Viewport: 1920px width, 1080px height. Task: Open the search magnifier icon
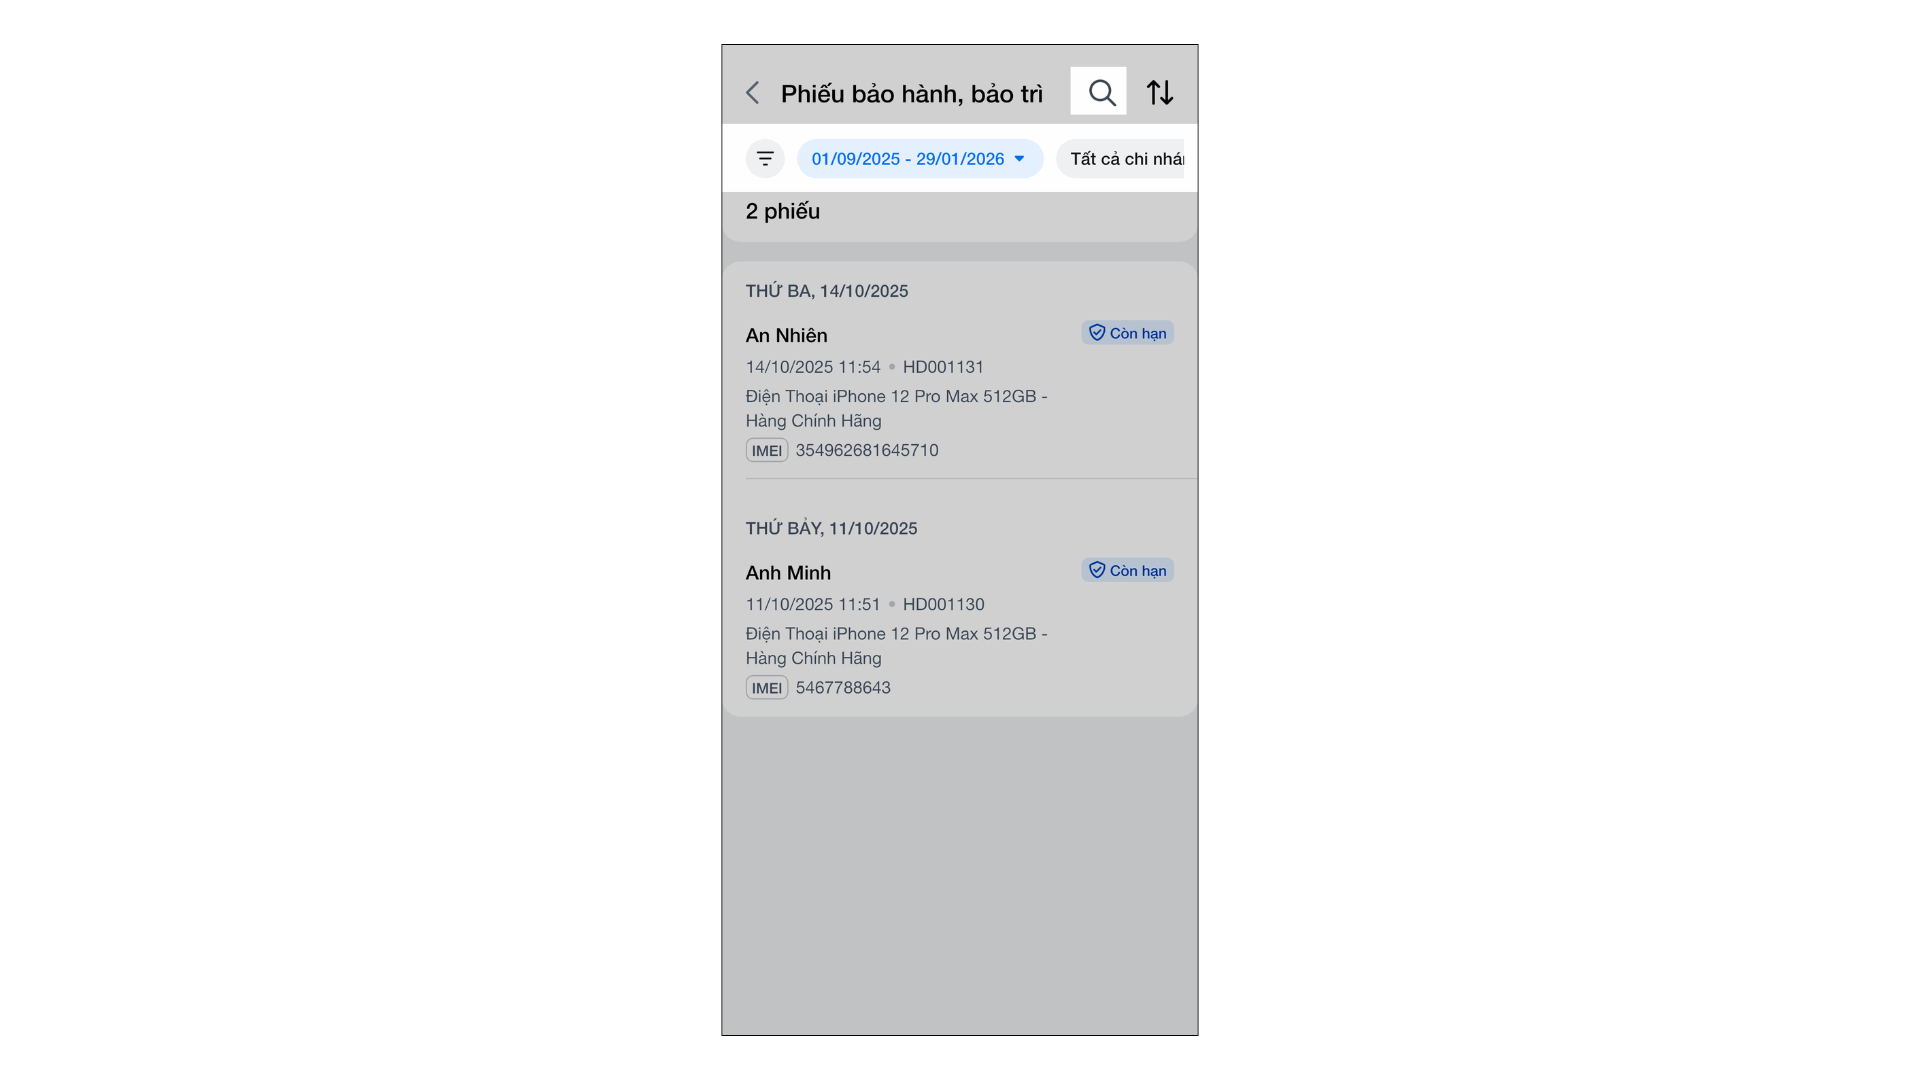[x=1101, y=92]
